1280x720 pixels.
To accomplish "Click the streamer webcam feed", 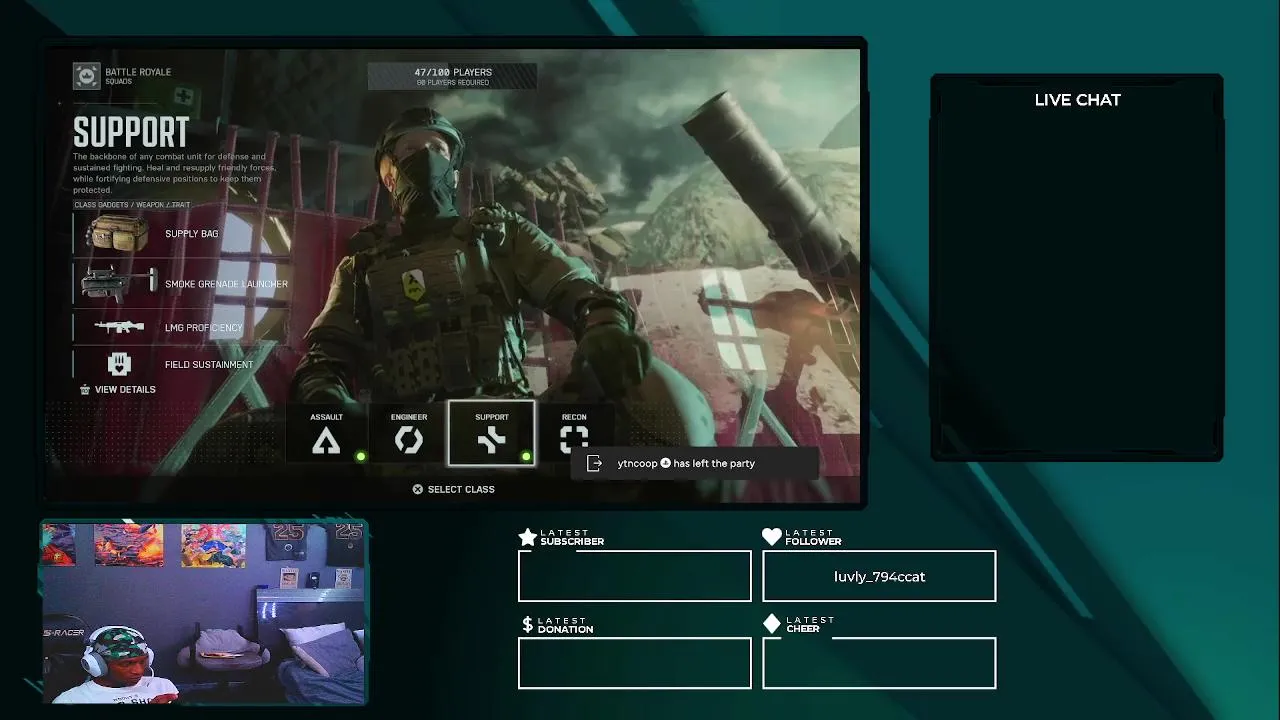I will pos(204,613).
